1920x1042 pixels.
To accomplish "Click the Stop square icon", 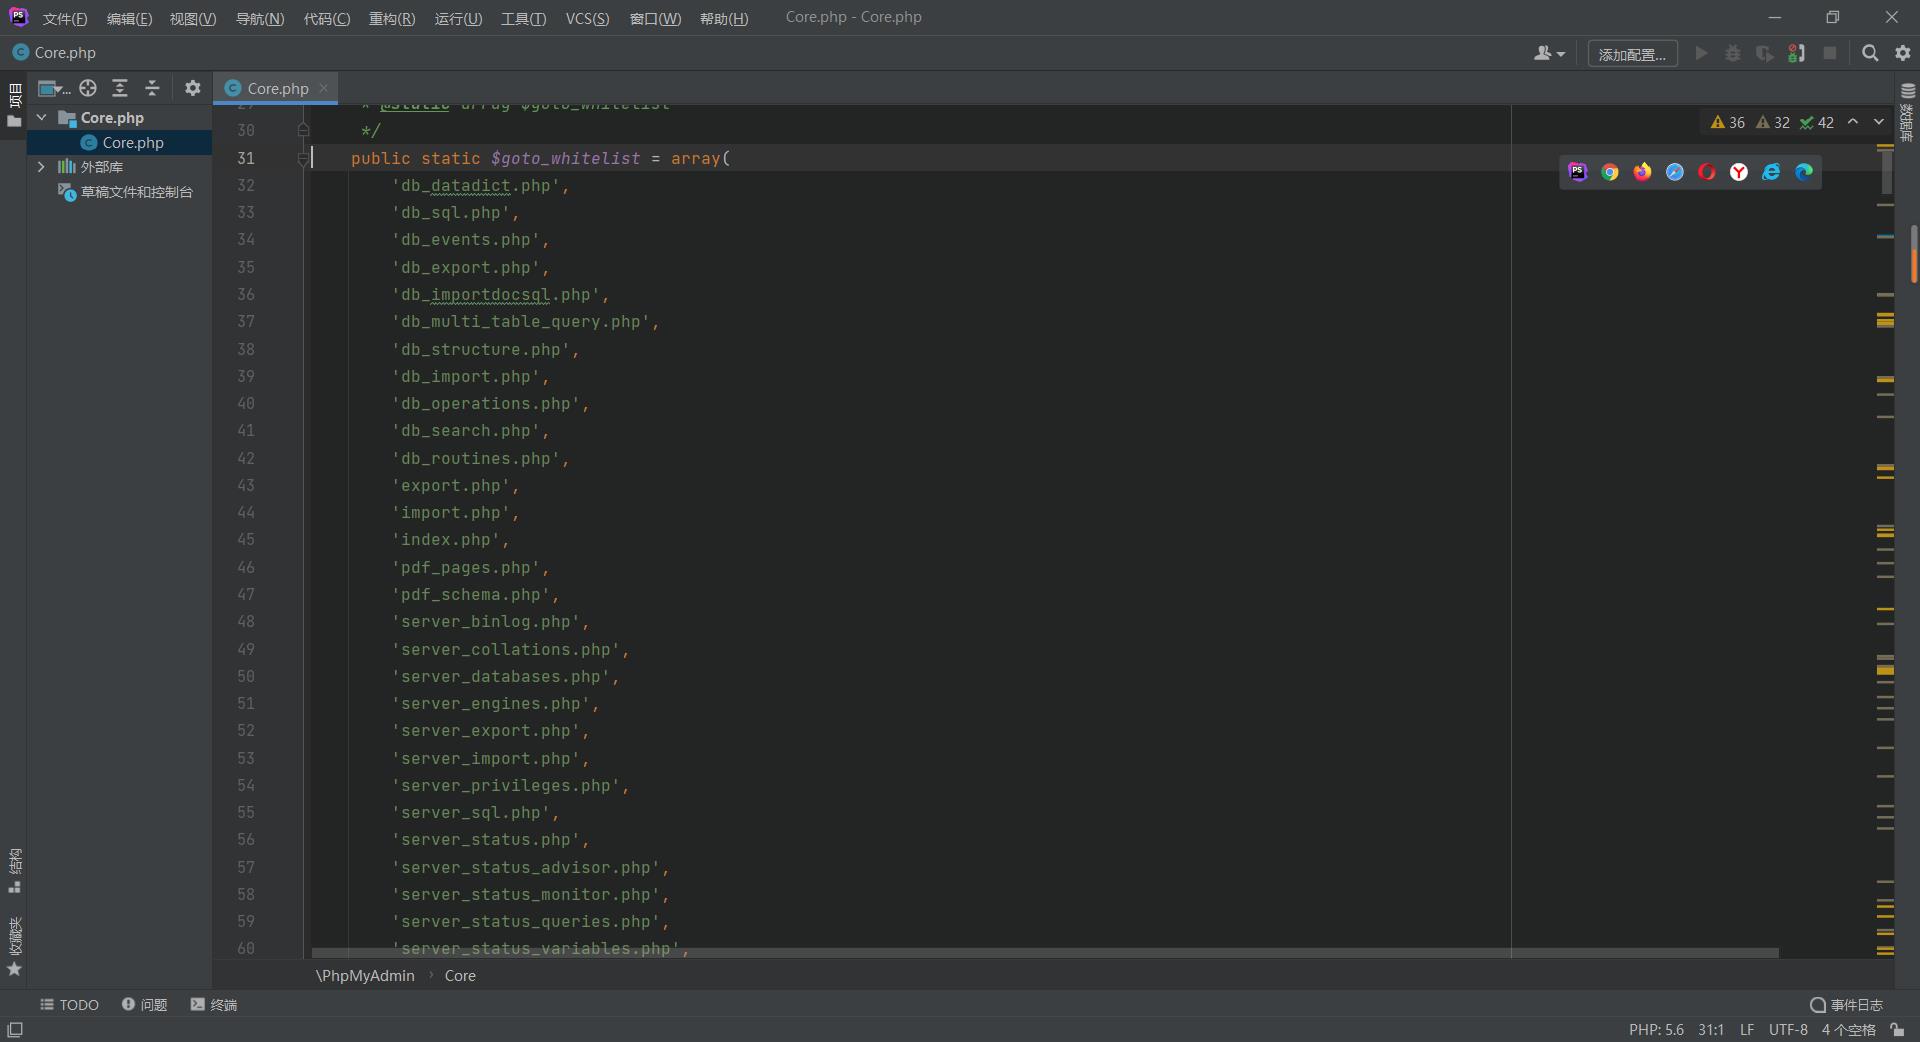I will coord(1830,53).
